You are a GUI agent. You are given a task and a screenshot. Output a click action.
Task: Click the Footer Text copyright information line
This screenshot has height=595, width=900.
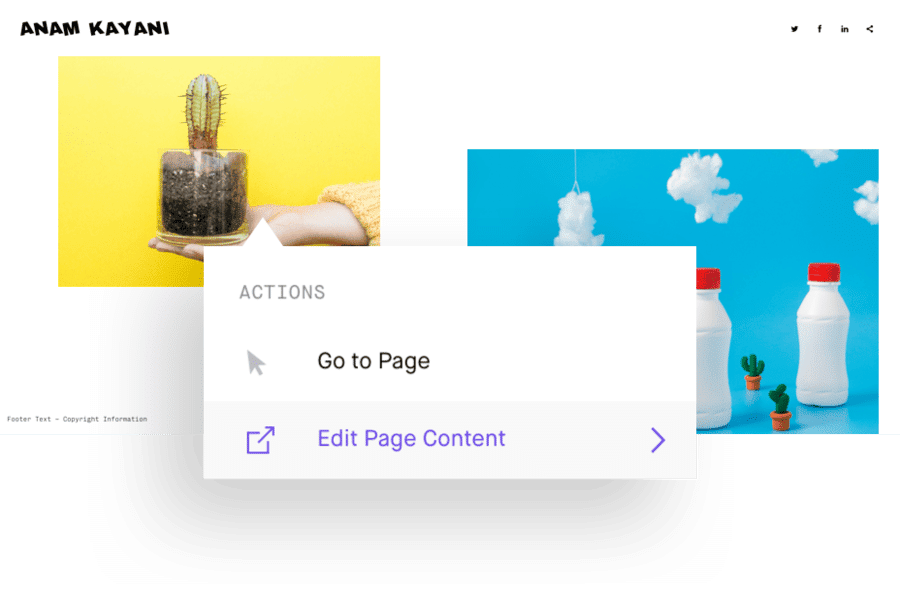(x=77, y=419)
